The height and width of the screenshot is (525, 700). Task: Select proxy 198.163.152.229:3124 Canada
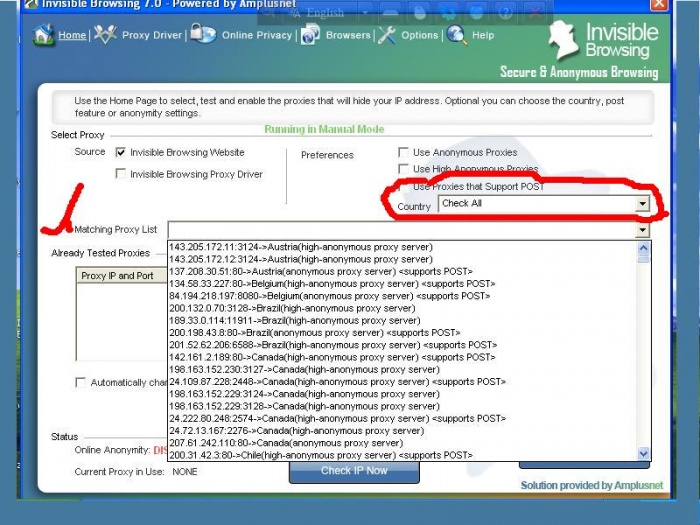(402, 394)
